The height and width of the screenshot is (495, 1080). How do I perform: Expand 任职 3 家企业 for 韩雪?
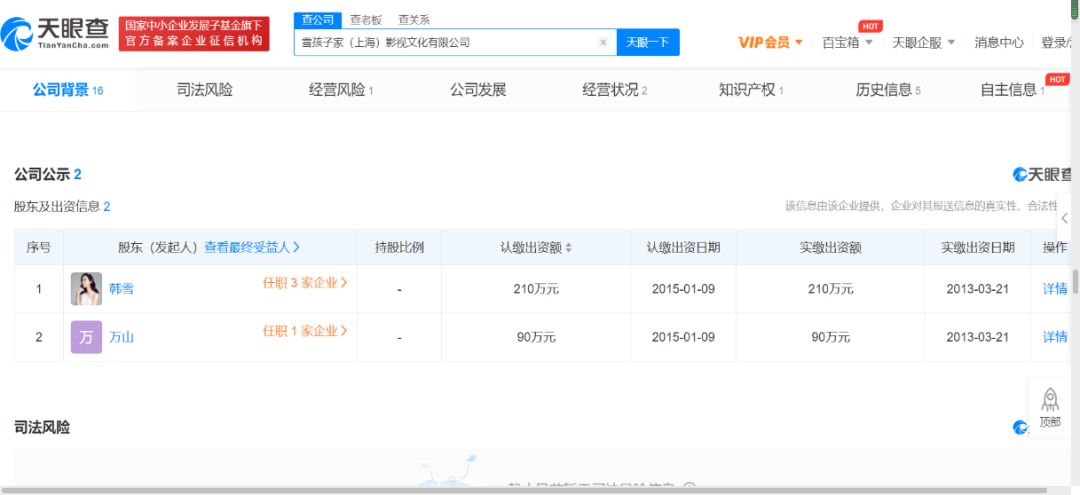coord(305,282)
